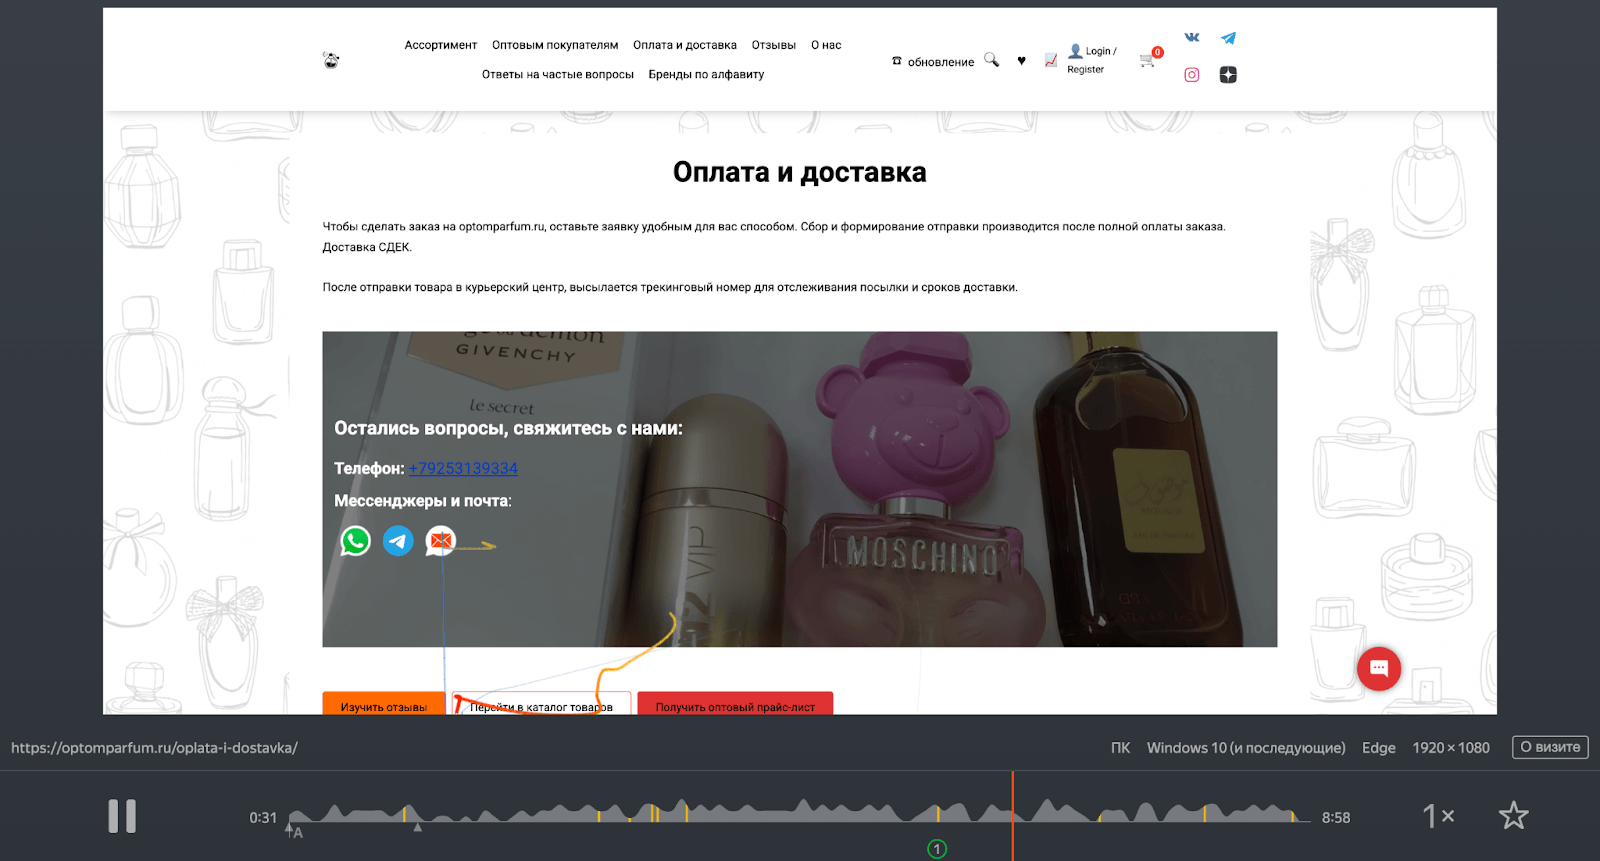Click the A marker at timeline start

294,830
